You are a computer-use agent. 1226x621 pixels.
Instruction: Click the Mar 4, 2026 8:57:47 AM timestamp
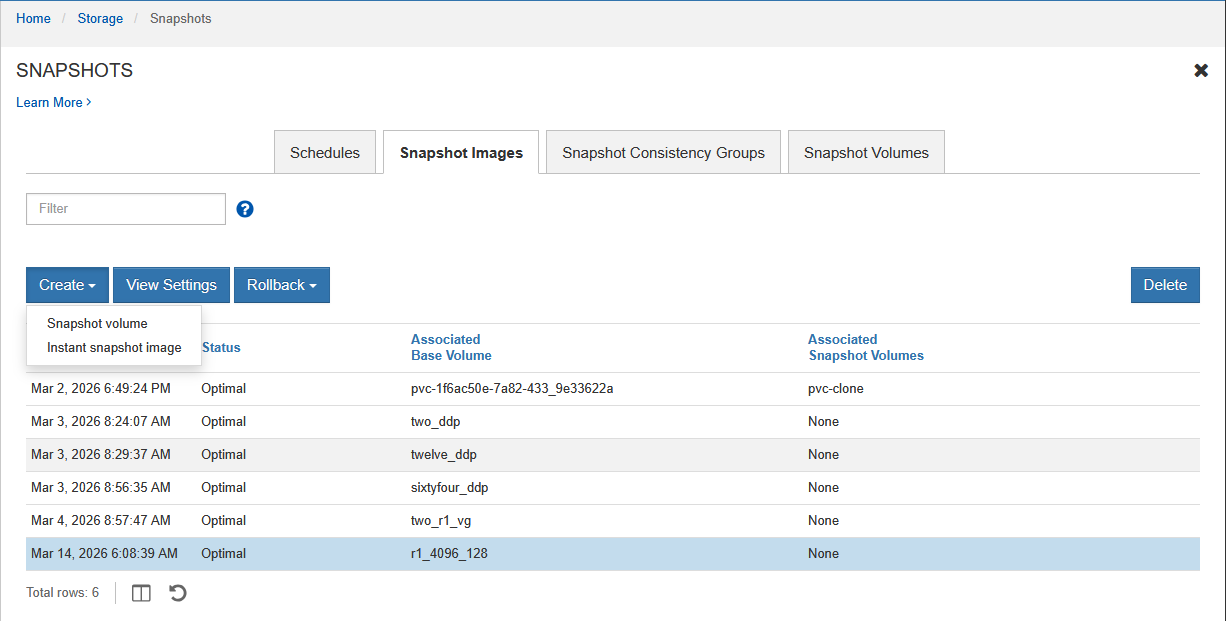[101, 520]
